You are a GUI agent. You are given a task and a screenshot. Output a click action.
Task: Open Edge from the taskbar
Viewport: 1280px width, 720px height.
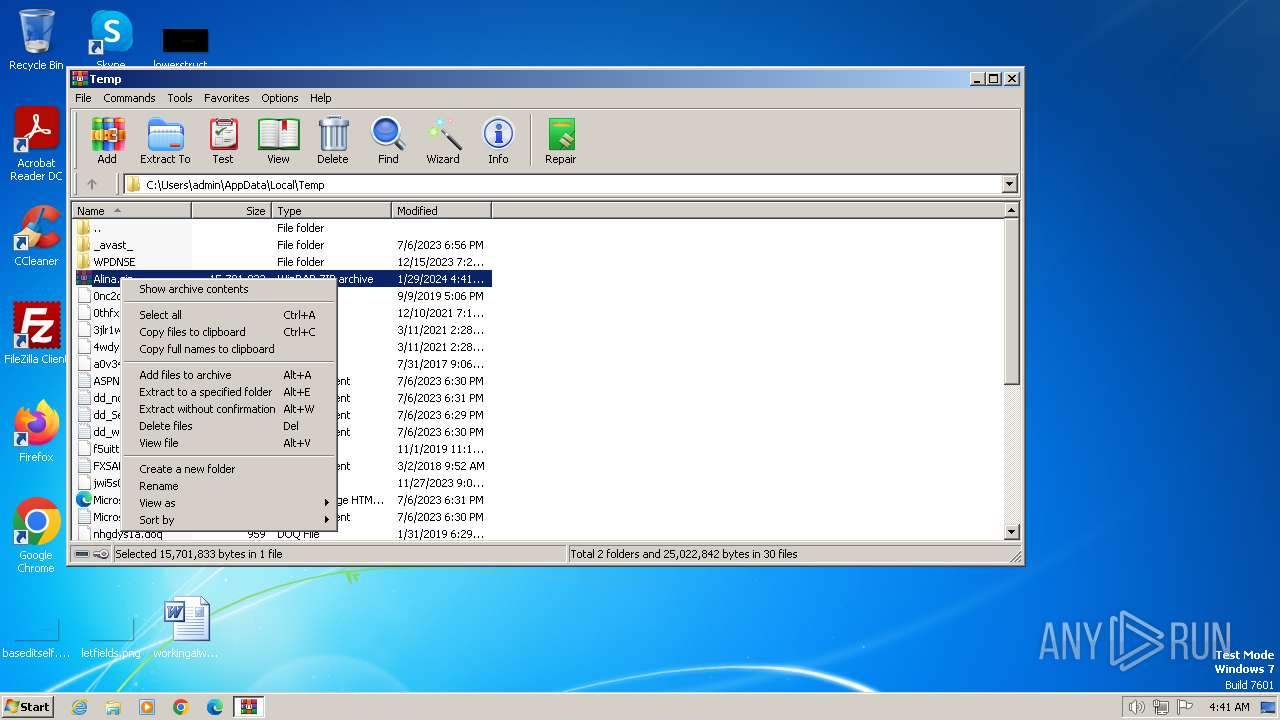215,707
